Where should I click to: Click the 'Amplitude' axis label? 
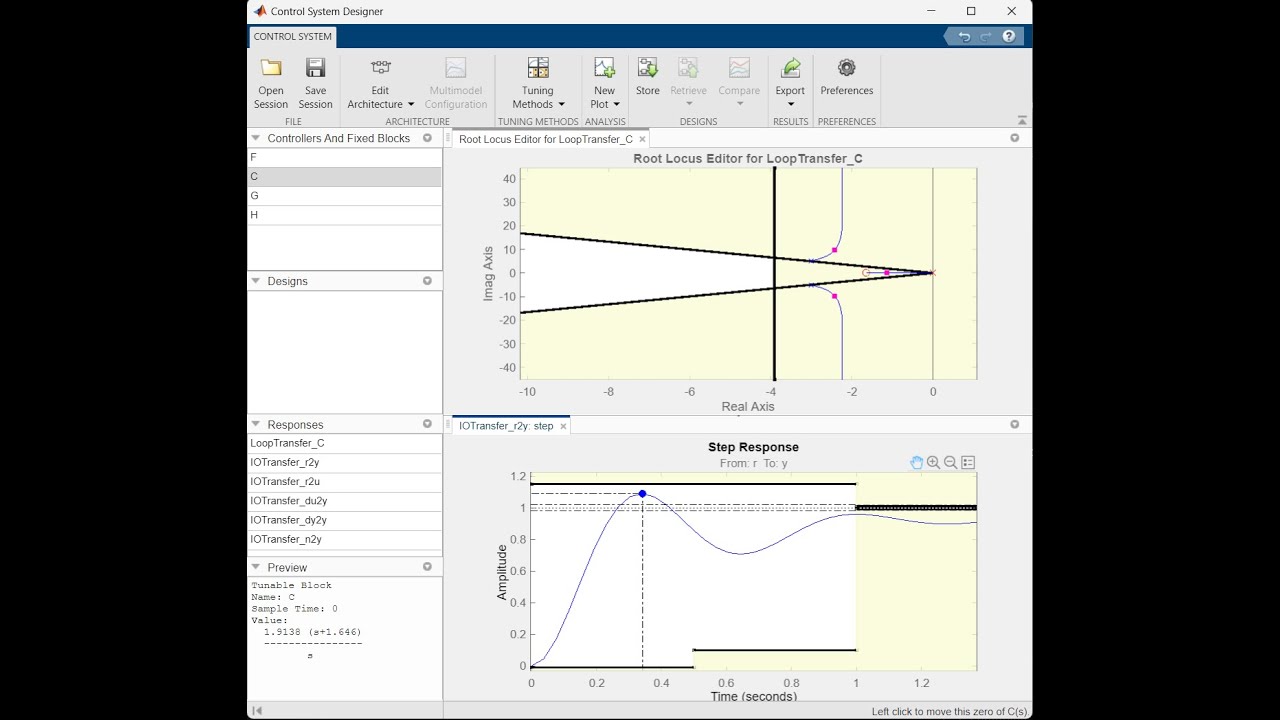coord(502,572)
